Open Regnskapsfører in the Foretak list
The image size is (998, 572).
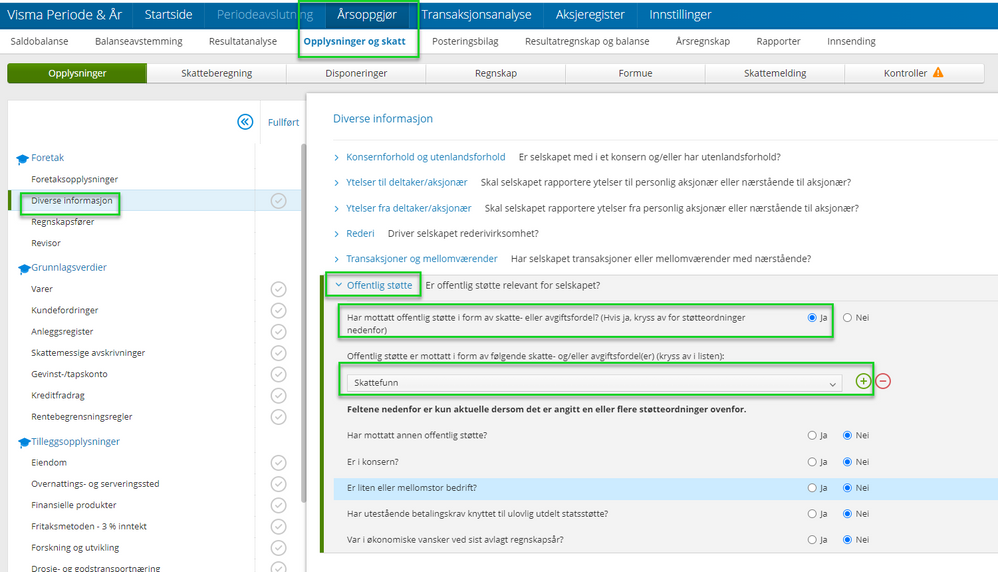[62, 221]
